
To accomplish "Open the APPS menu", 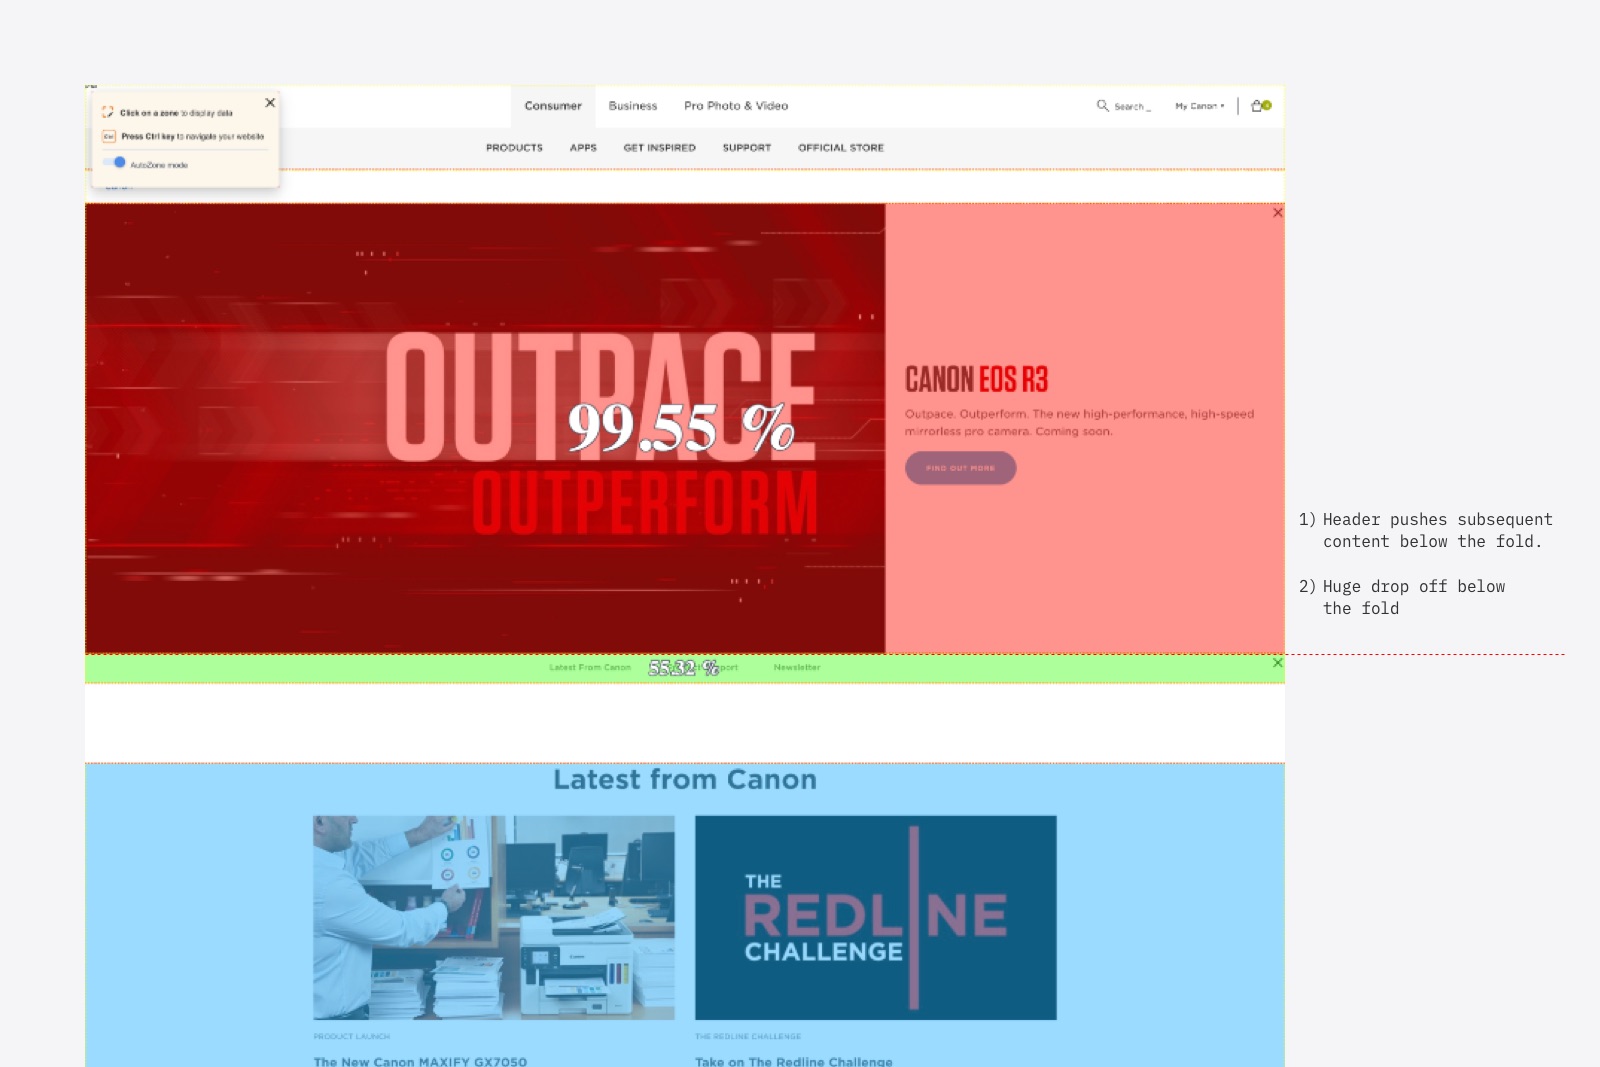I will [x=583, y=148].
